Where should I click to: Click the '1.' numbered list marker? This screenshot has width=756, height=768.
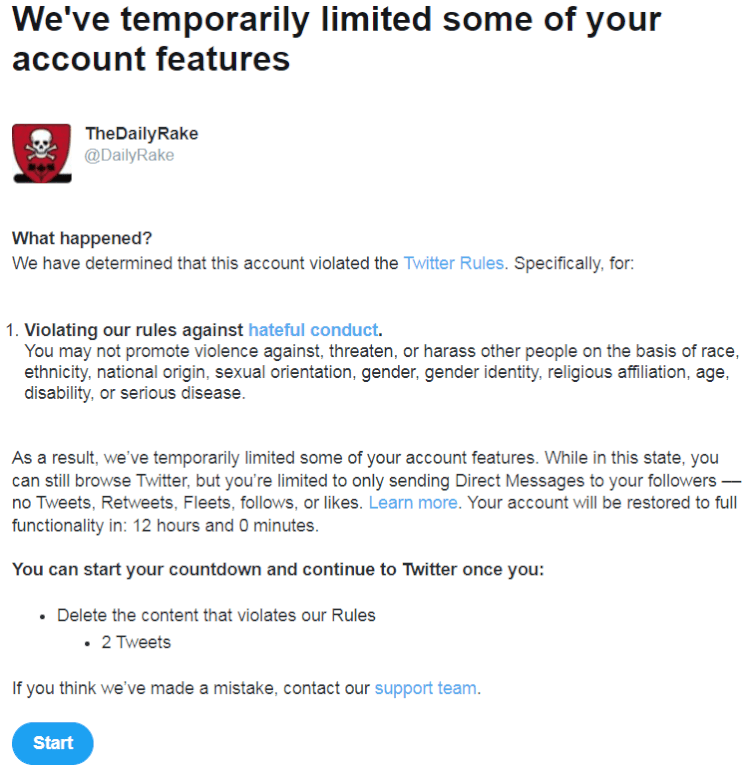point(12,331)
